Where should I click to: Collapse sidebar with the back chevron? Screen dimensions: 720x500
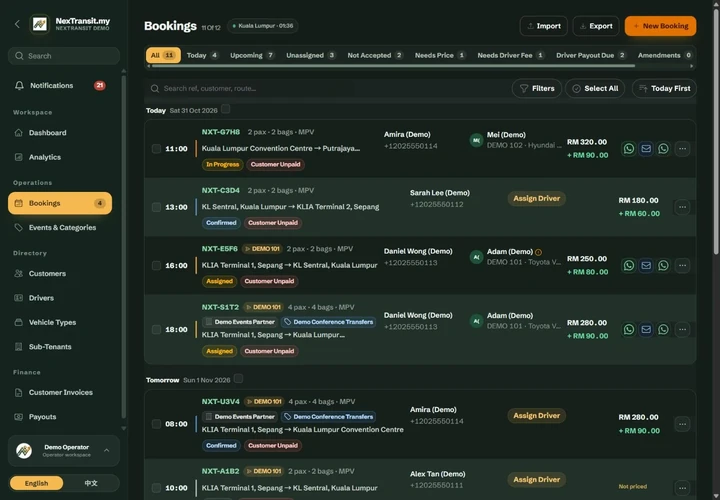(17, 24)
